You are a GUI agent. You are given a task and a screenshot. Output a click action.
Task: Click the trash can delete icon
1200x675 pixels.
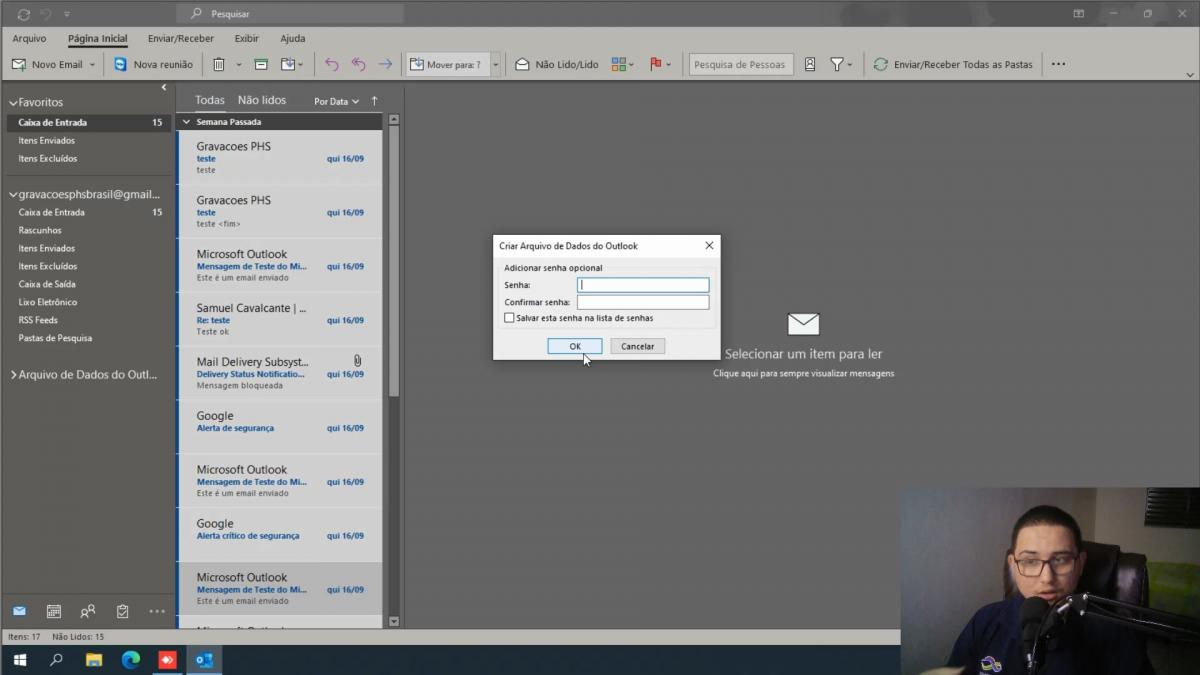(218, 64)
